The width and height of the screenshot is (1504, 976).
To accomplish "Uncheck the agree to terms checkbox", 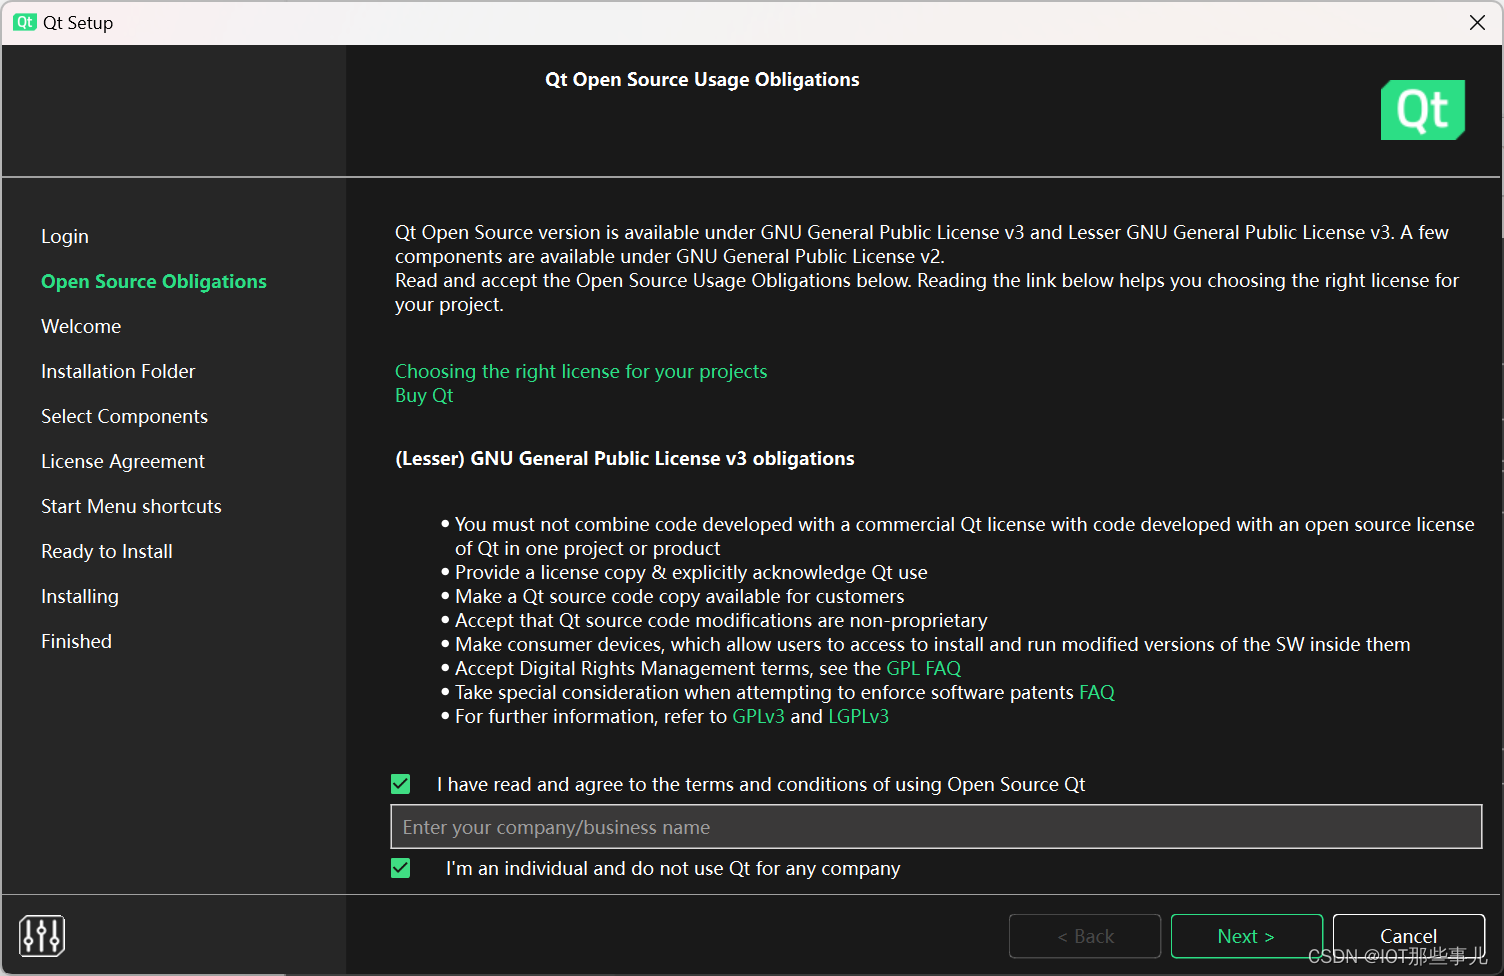I will tap(401, 784).
